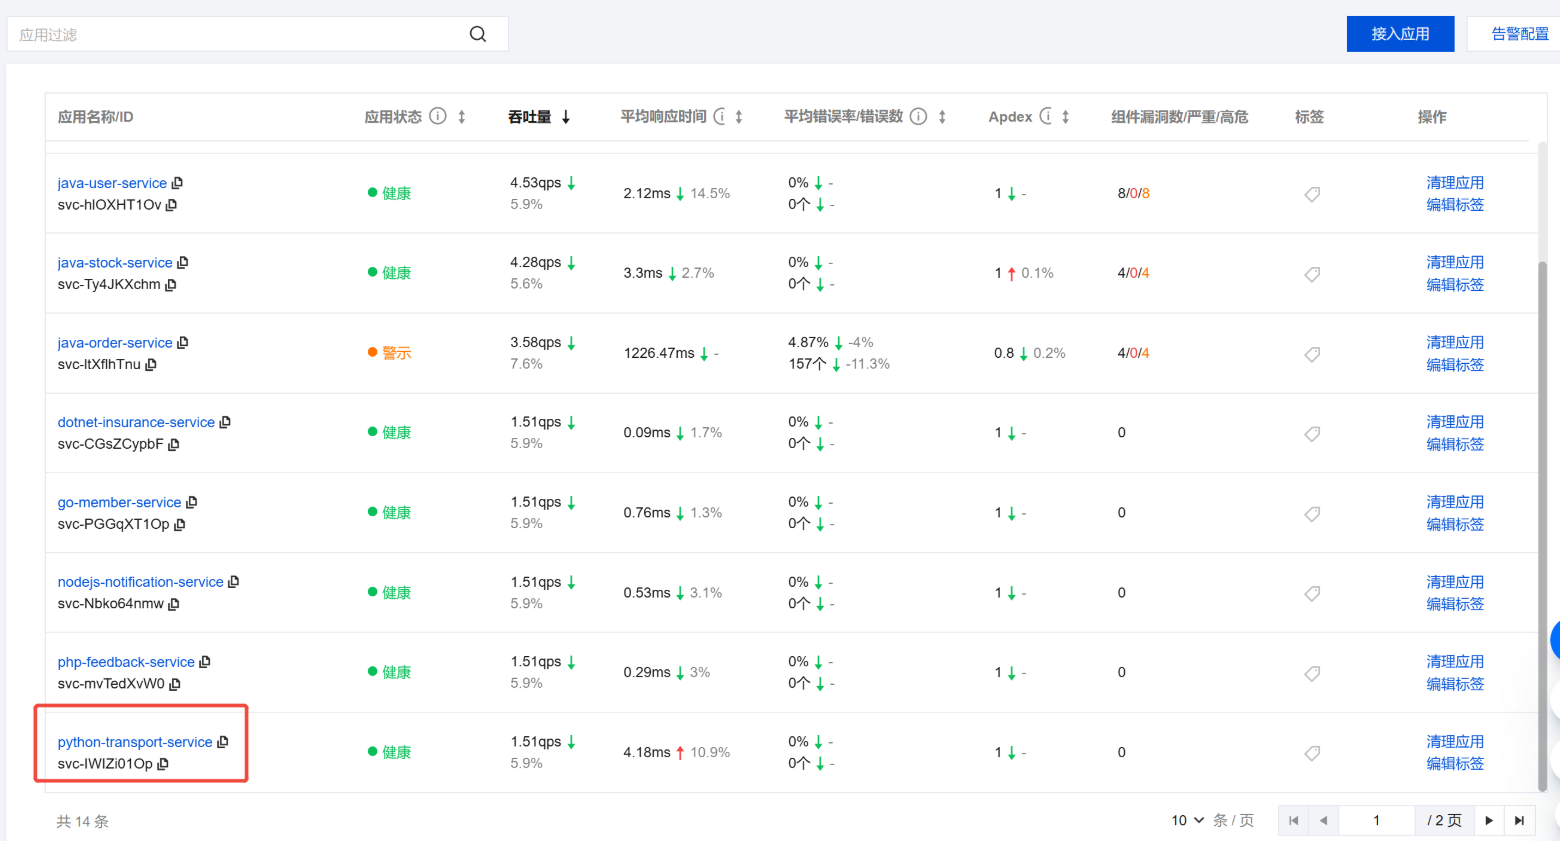Click 清理应用 for php-feedback-service
The image size is (1560, 841).
[1454, 662]
